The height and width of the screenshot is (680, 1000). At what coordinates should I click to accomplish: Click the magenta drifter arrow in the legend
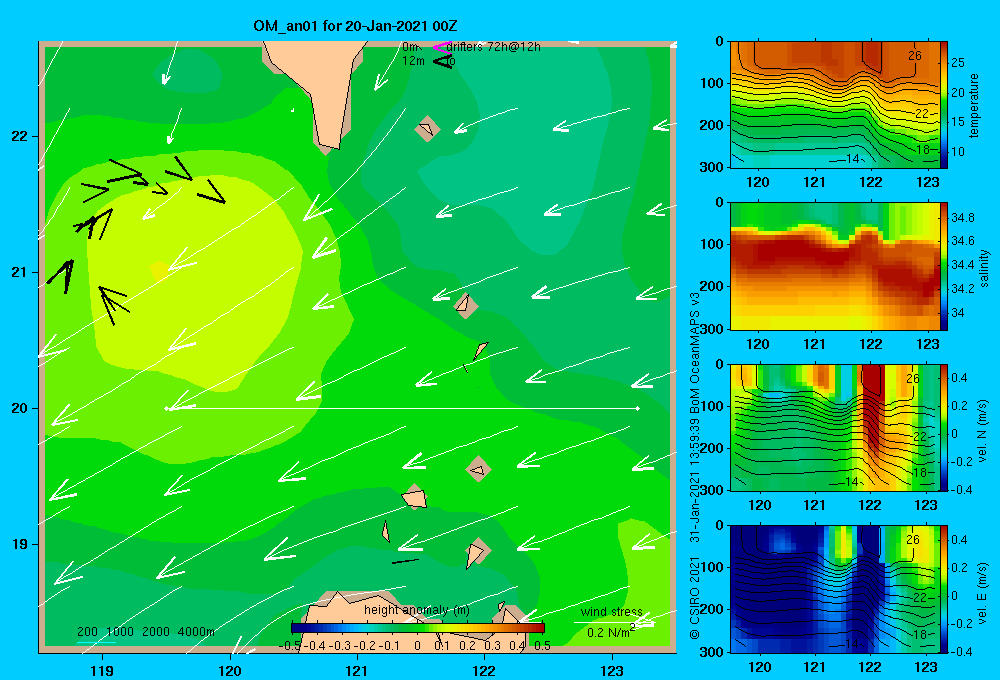pos(440,47)
